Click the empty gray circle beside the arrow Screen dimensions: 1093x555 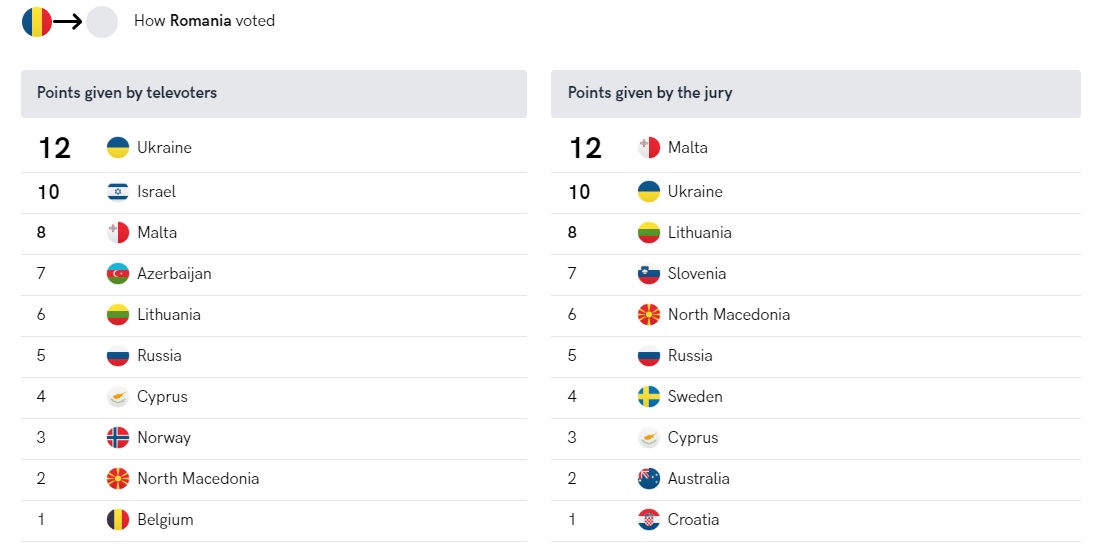click(x=102, y=21)
